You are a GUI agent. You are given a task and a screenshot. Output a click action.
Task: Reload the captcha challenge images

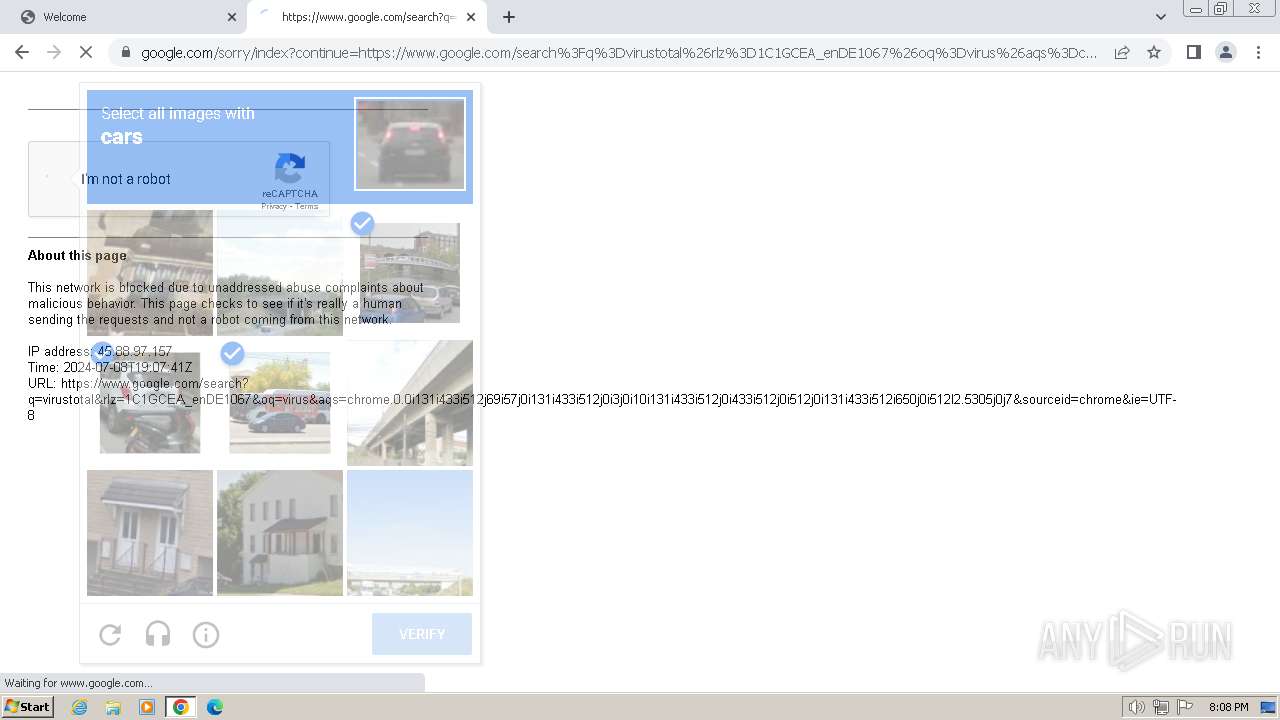point(110,634)
